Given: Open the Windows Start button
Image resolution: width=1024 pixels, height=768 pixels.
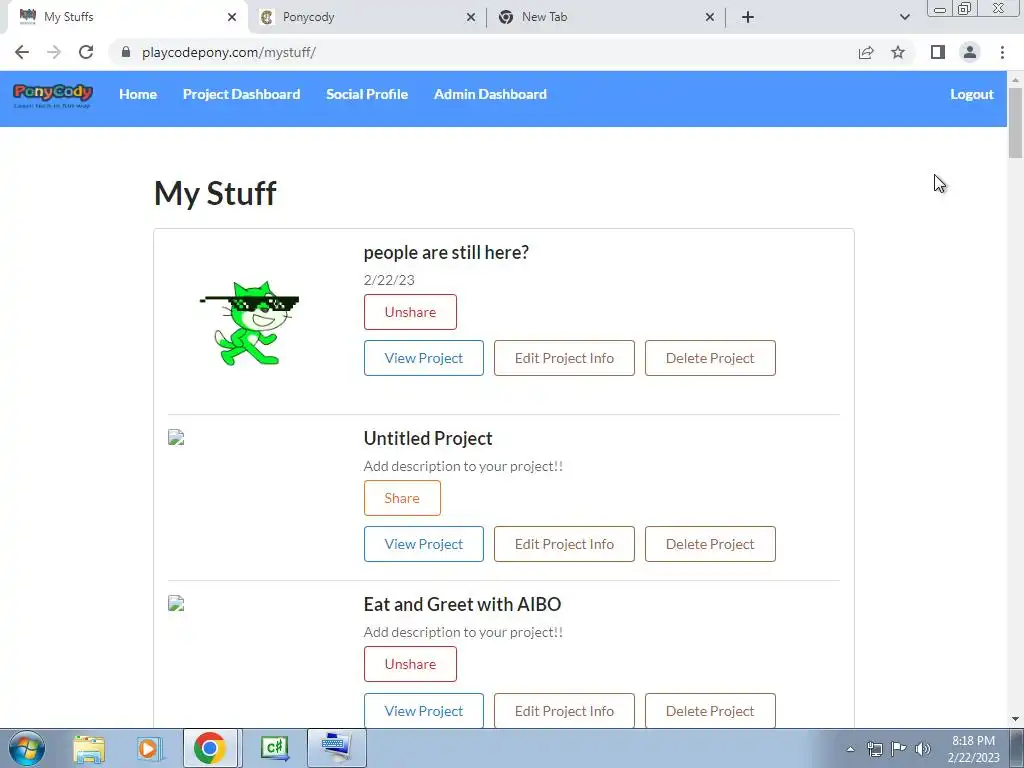Looking at the screenshot, I should pos(27,748).
